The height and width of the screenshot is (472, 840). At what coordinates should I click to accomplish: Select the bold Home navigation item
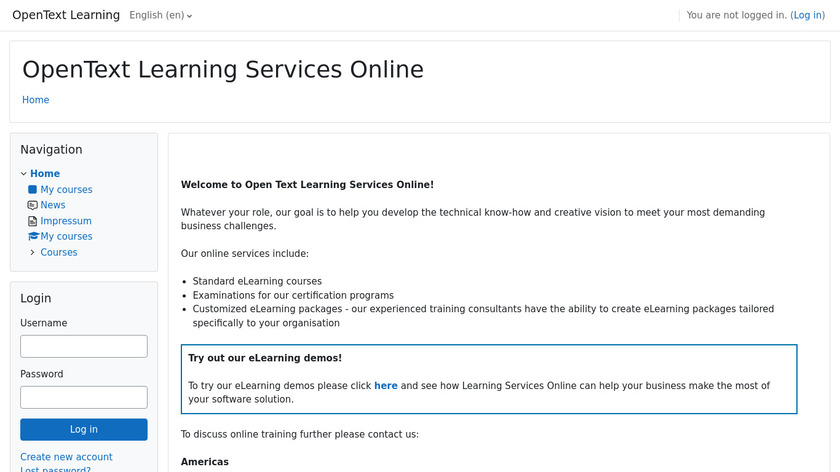45,174
